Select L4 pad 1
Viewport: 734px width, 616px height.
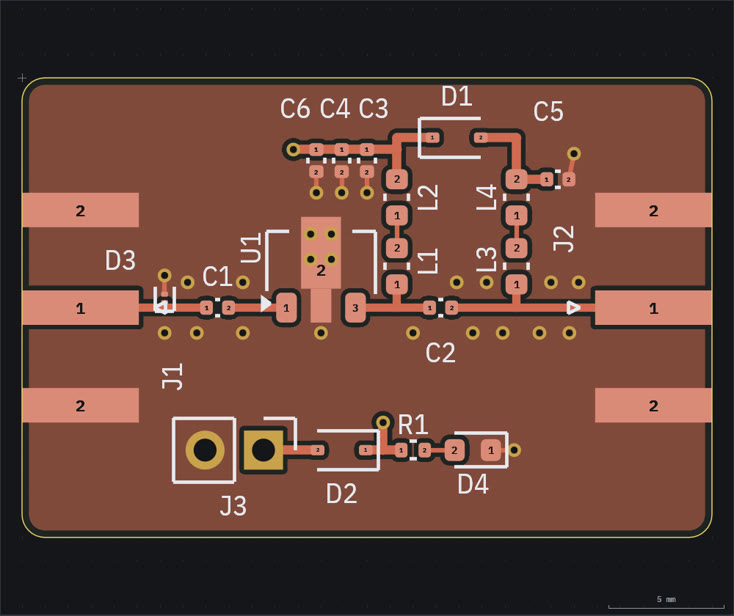point(516,215)
